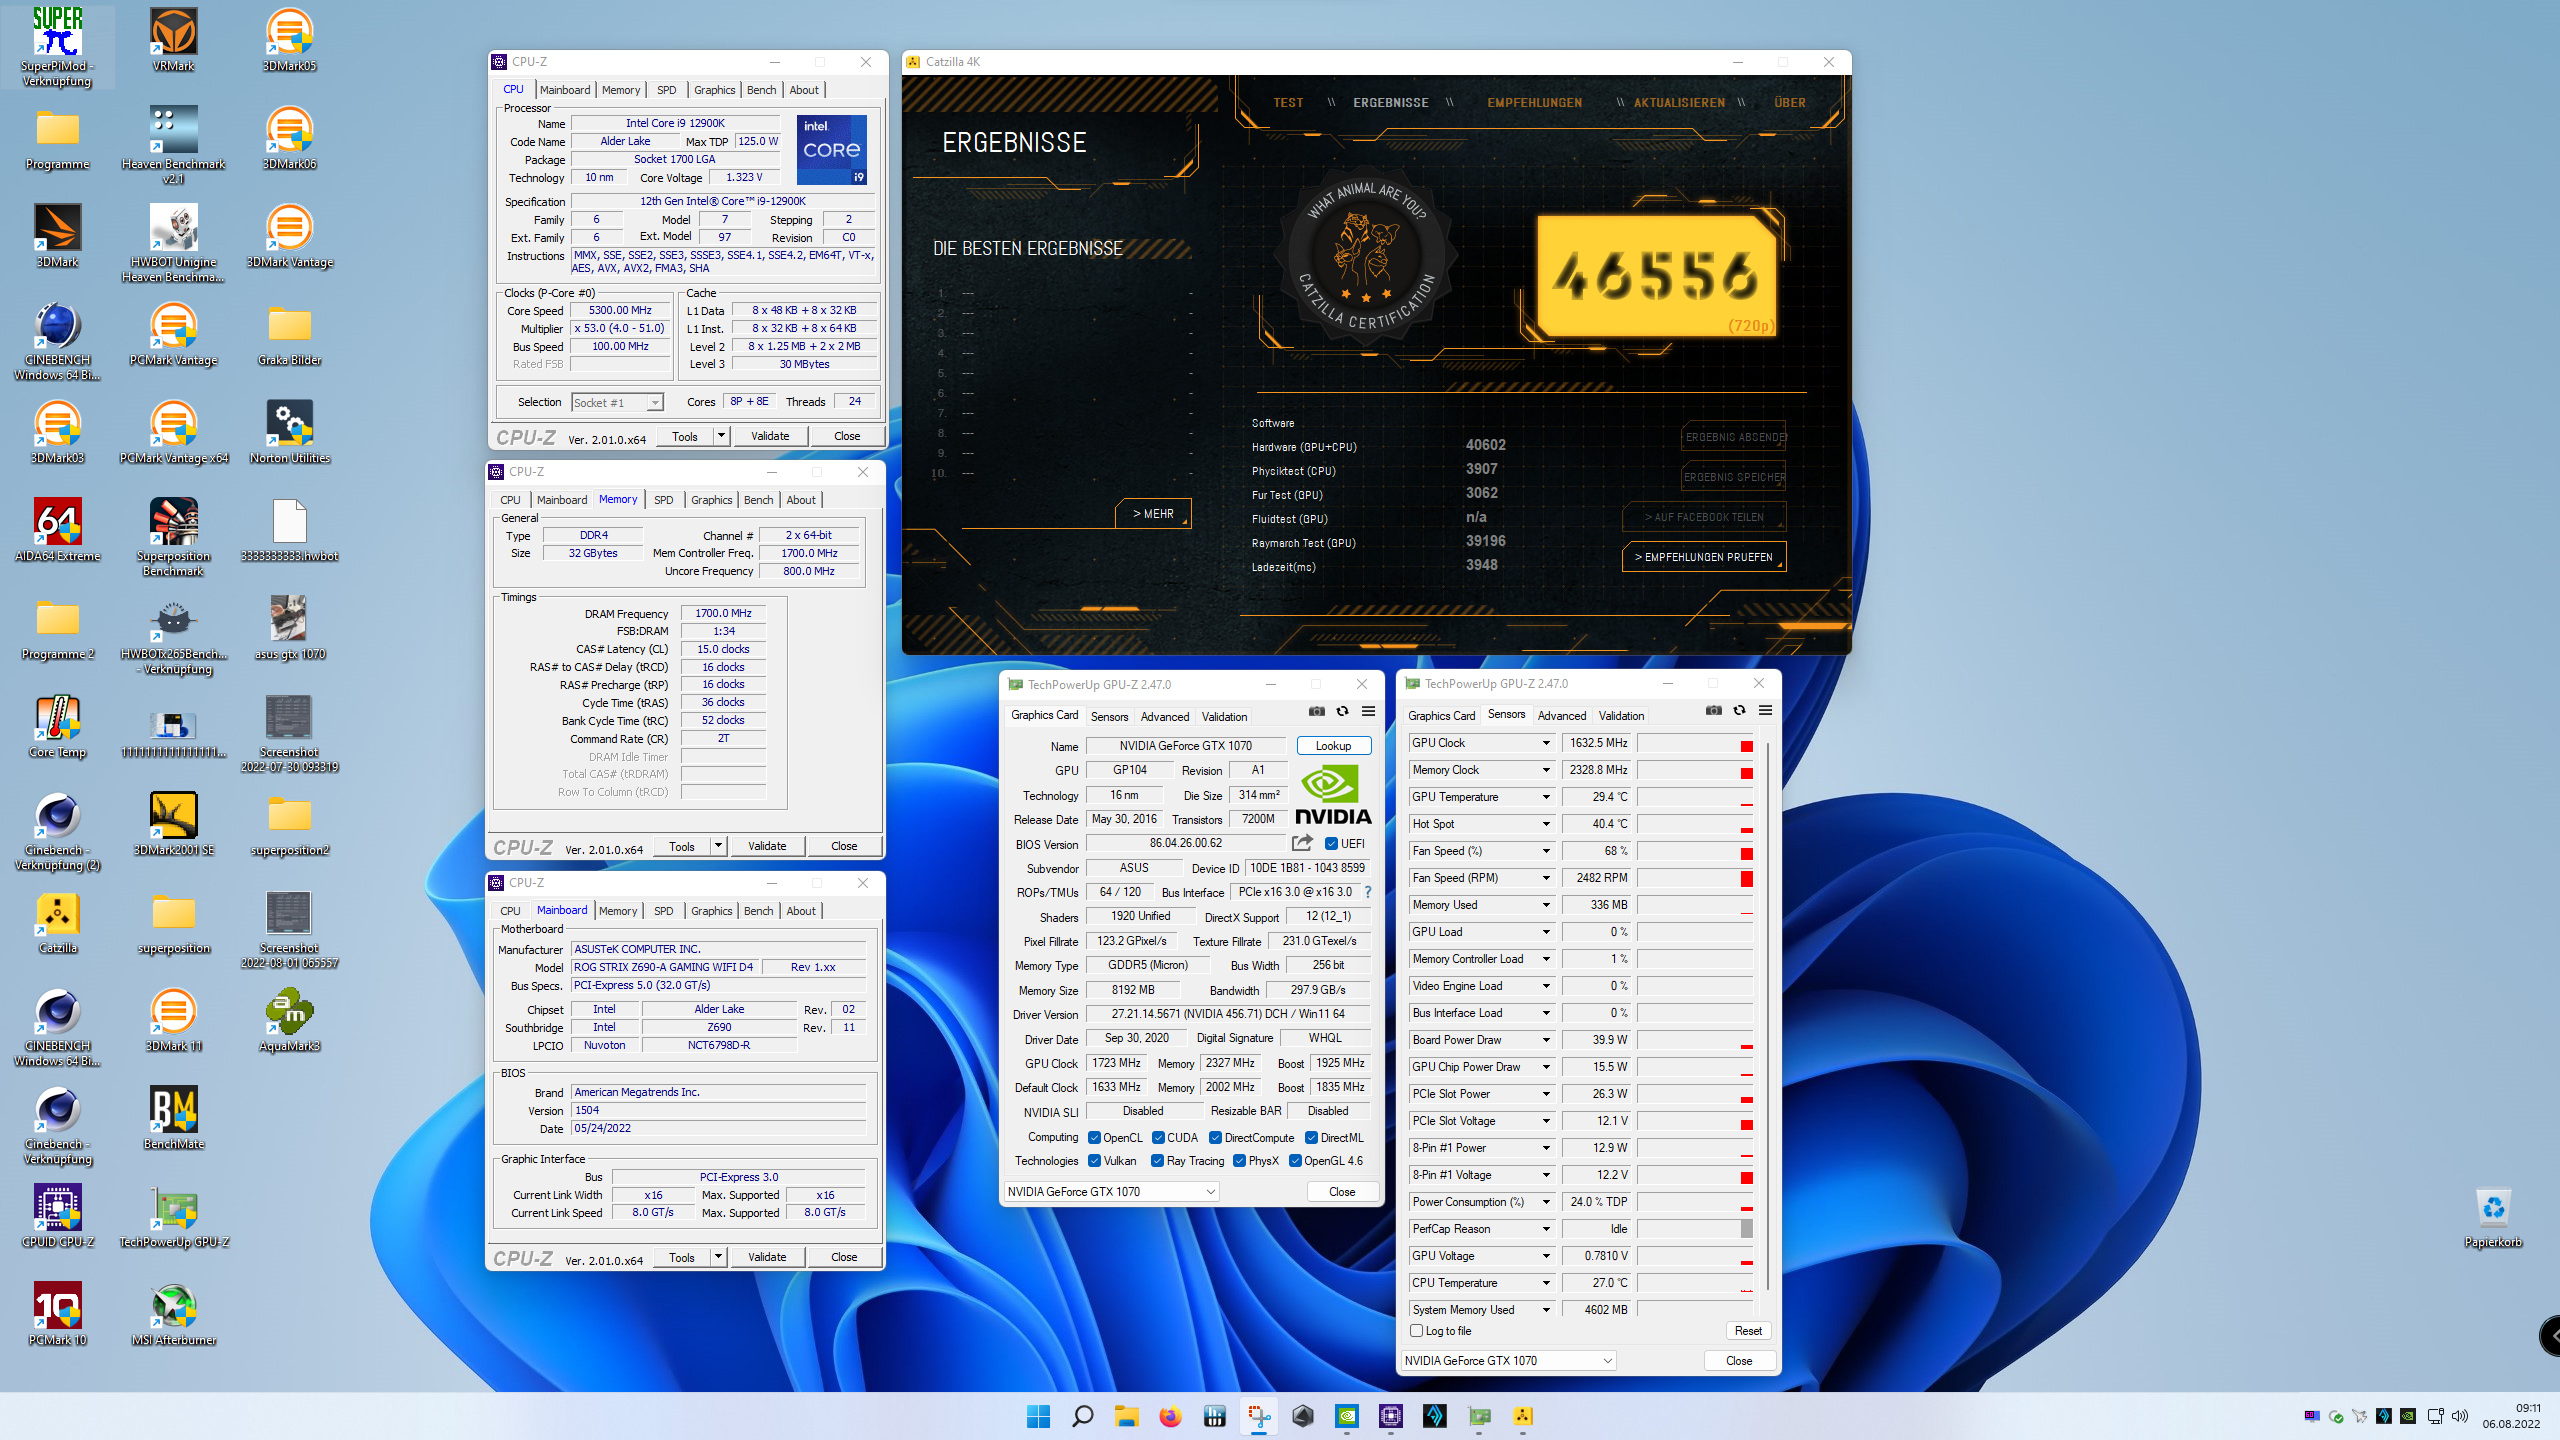Screen dimensions: 2560x1440
Task: Click Reset button in GPU-Z Sensors
Action: point(1748,1331)
